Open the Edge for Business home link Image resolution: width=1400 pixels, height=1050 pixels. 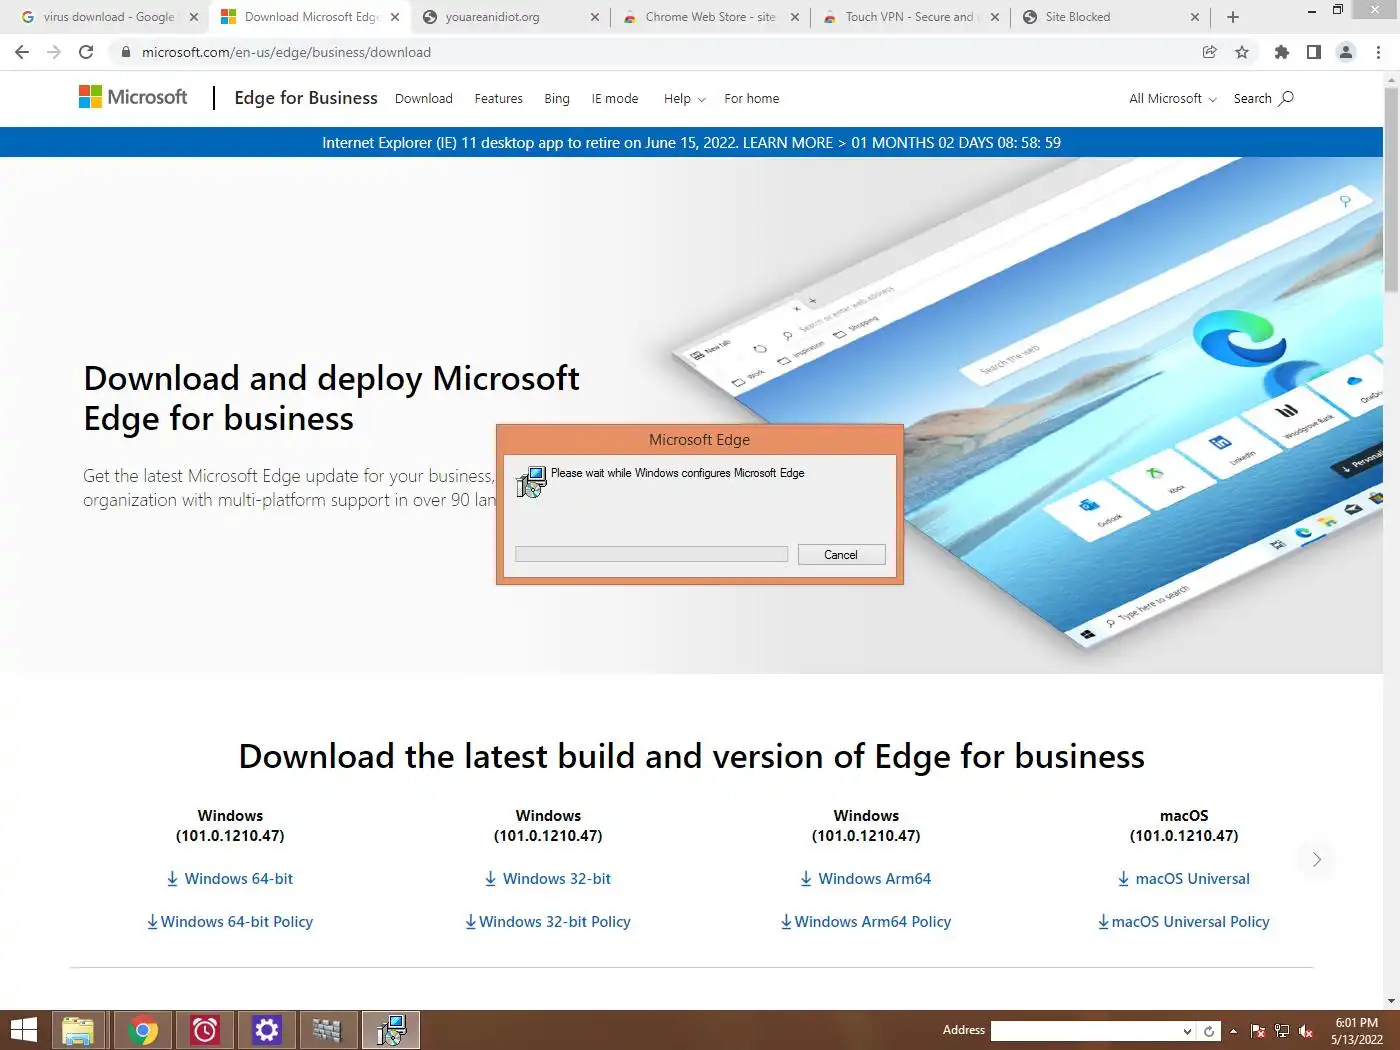click(x=306, y=98)
